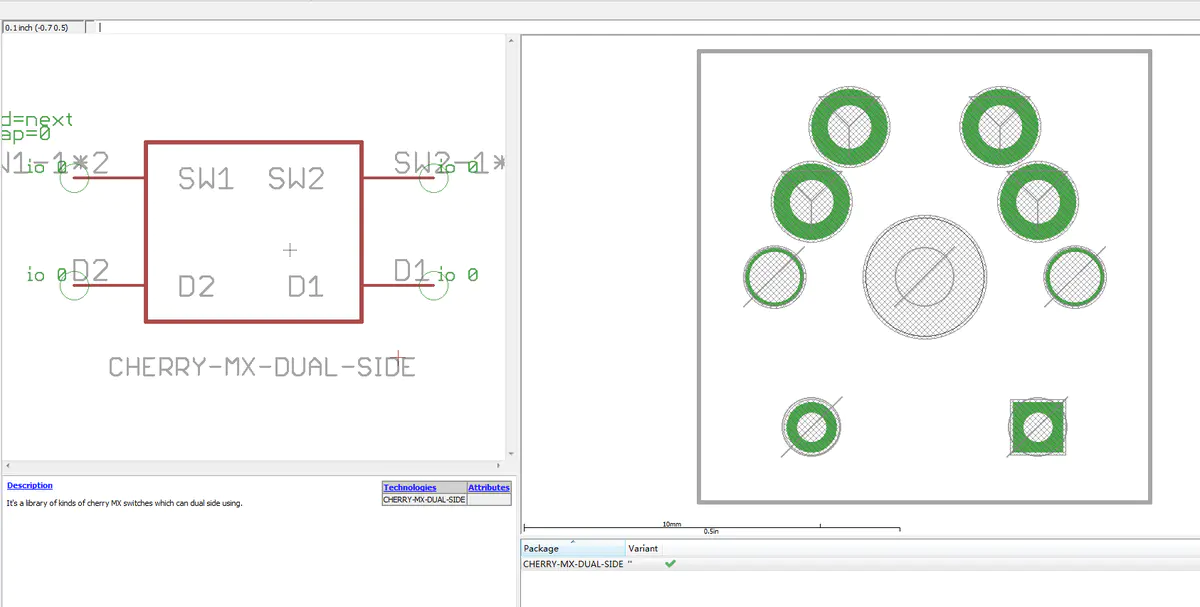Click the horizontal scroll right arrow

(500, 467)
